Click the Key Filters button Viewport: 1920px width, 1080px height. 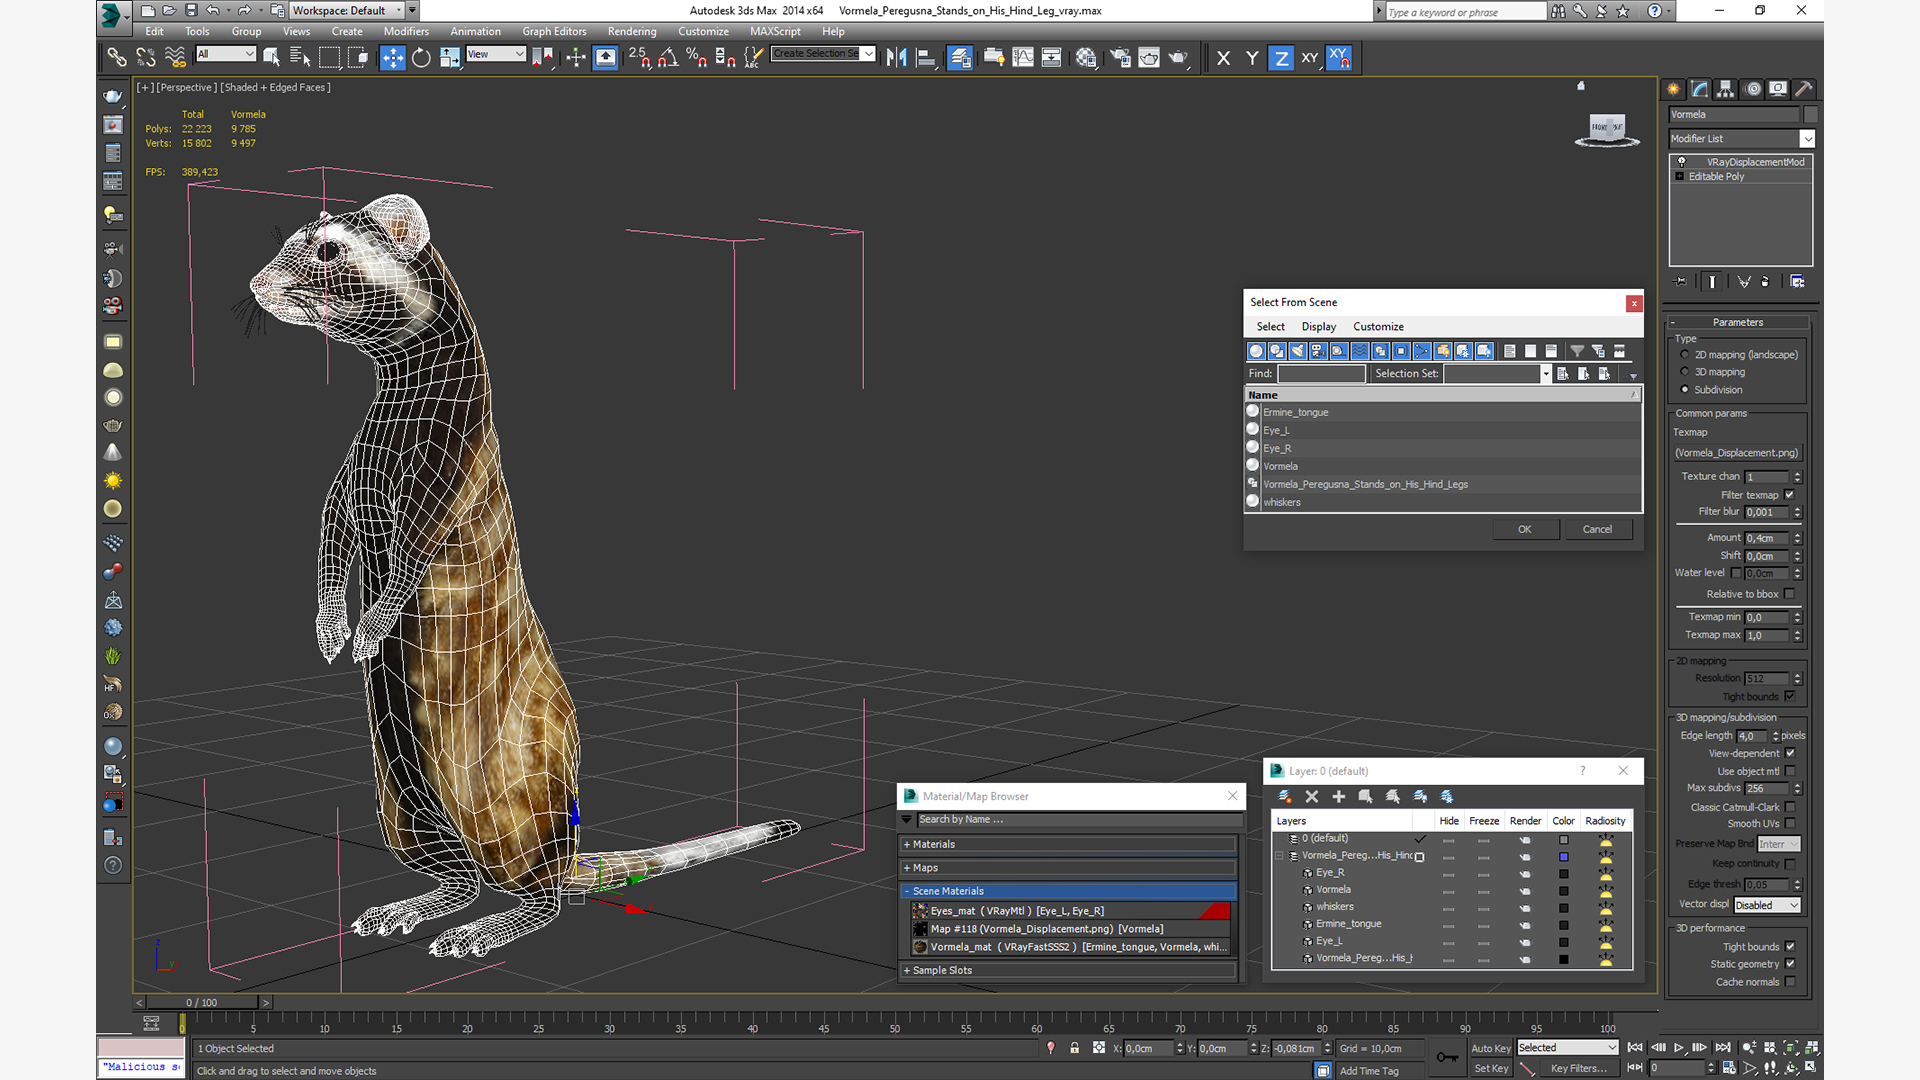(x=1578, y=1068)
